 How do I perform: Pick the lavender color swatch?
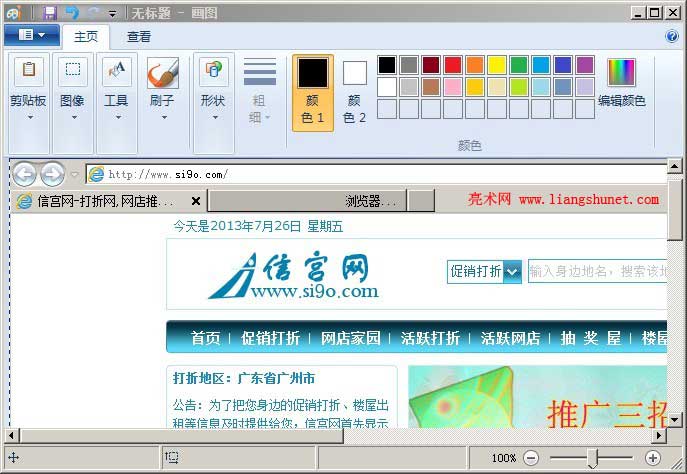(584, 87)
